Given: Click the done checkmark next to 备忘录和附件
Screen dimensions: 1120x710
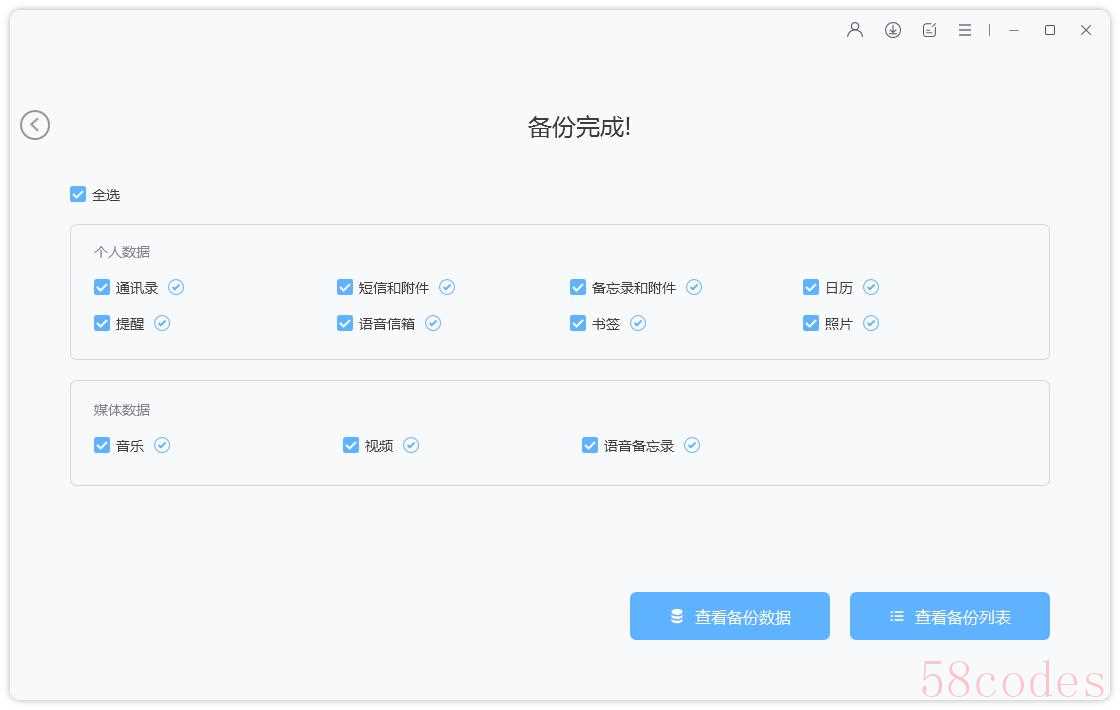Looking at the screenshot, I should 694,287.
